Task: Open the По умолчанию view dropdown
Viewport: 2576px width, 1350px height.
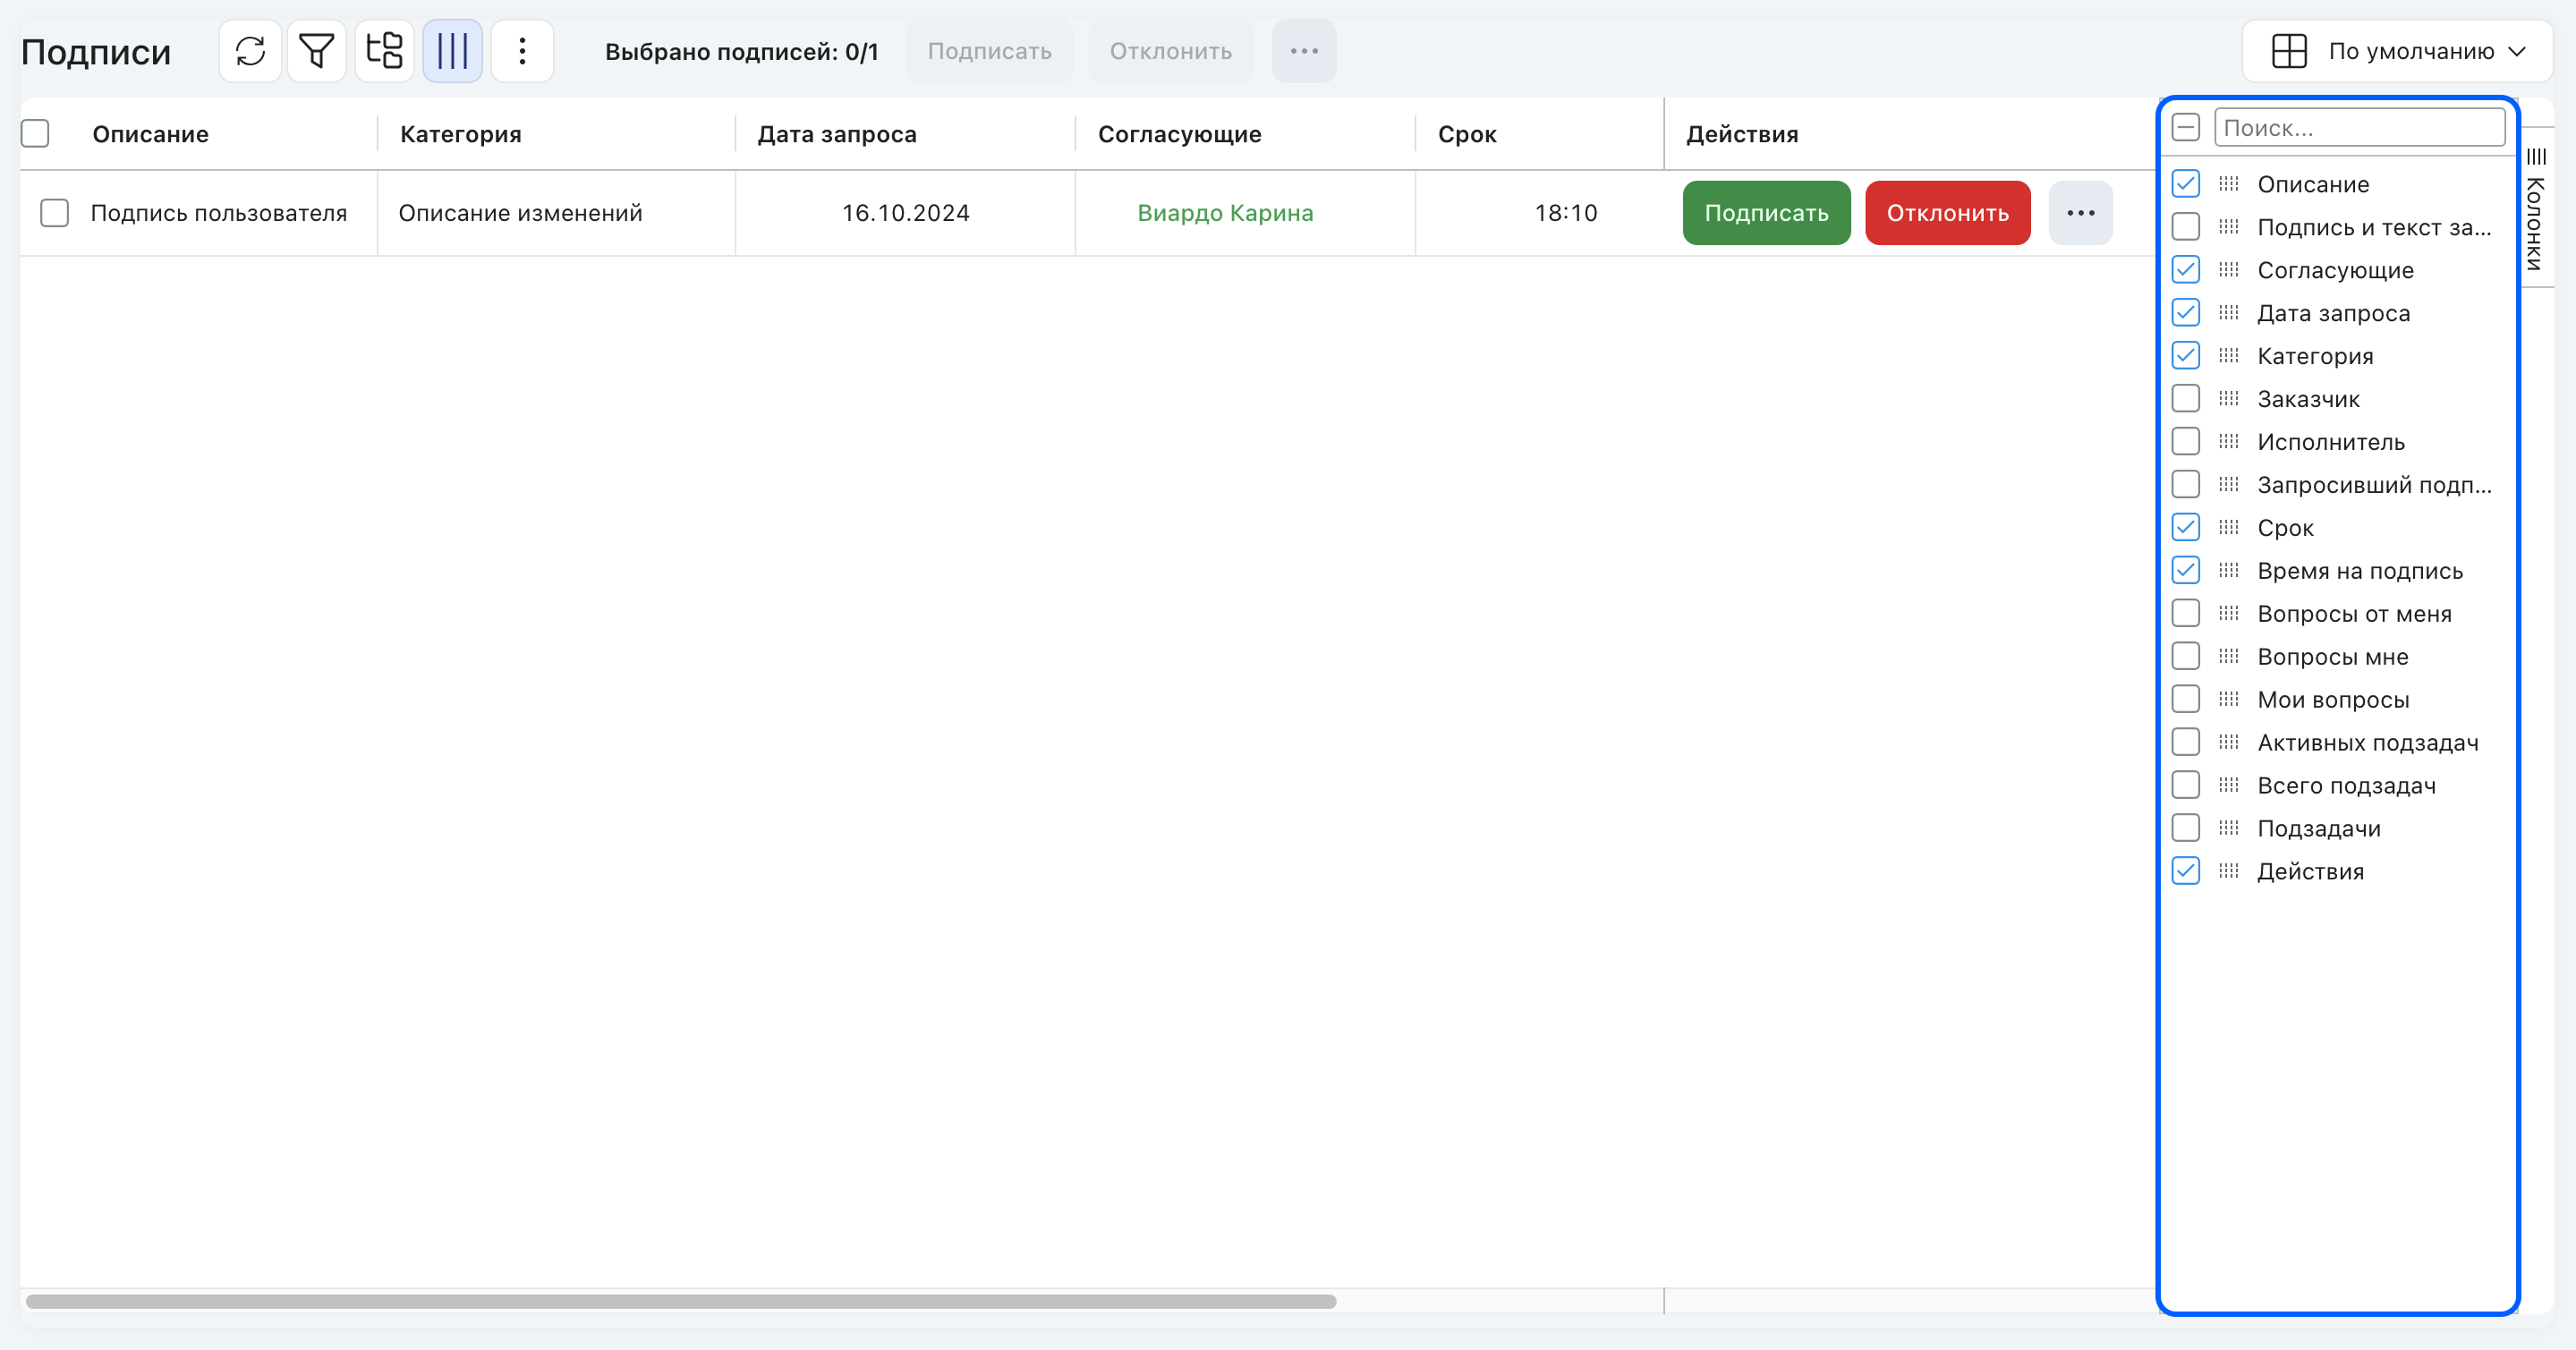Action: pos(2397,51)
